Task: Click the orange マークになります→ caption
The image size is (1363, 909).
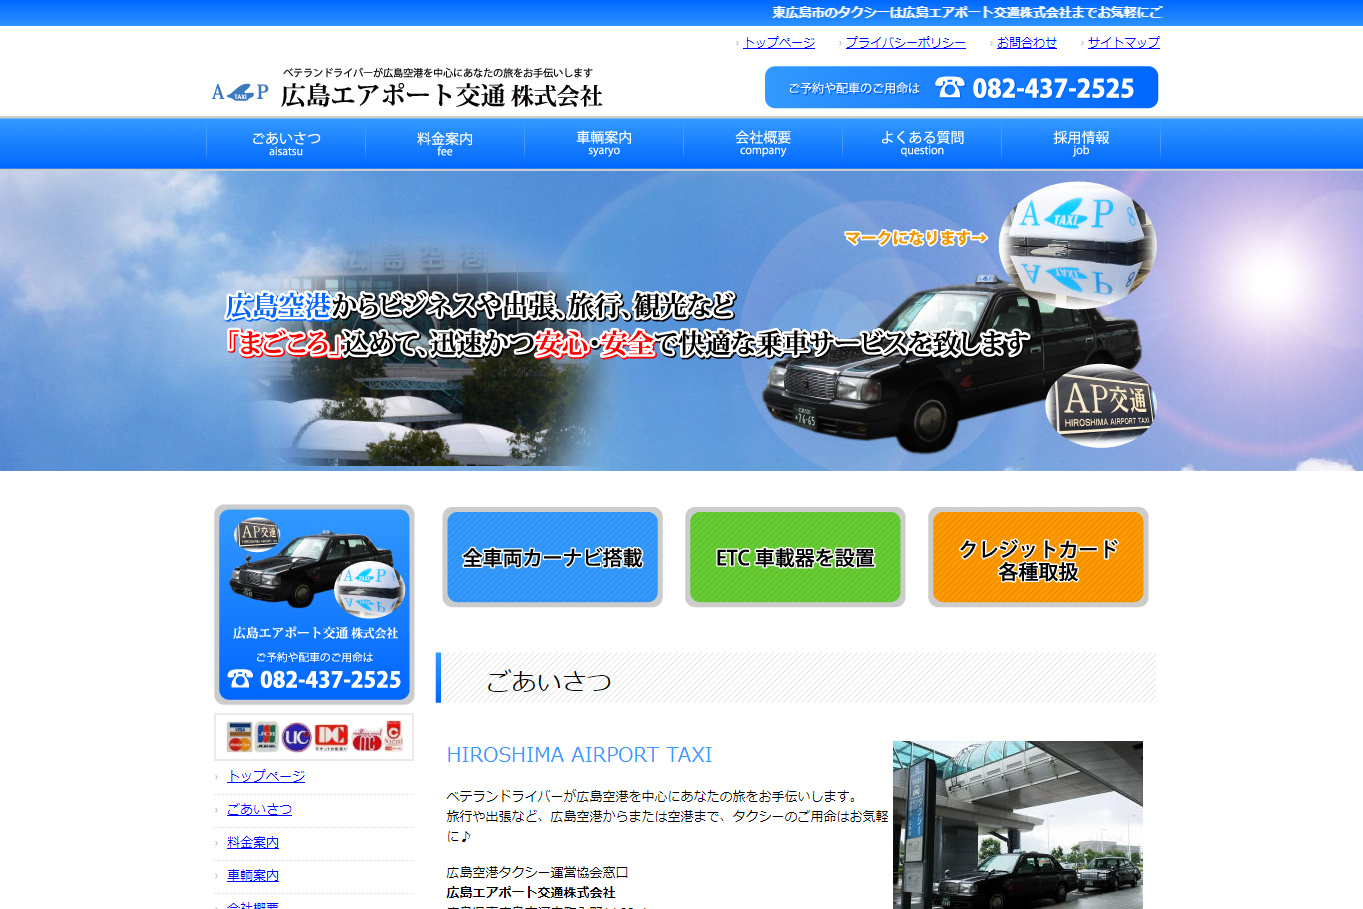Action: point(916,238)
